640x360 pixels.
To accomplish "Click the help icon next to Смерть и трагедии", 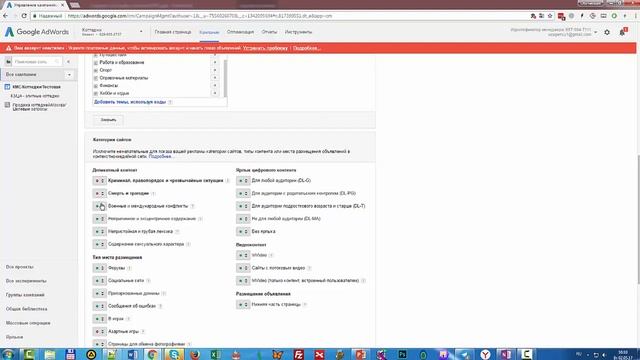I will [x=153, y=193].
